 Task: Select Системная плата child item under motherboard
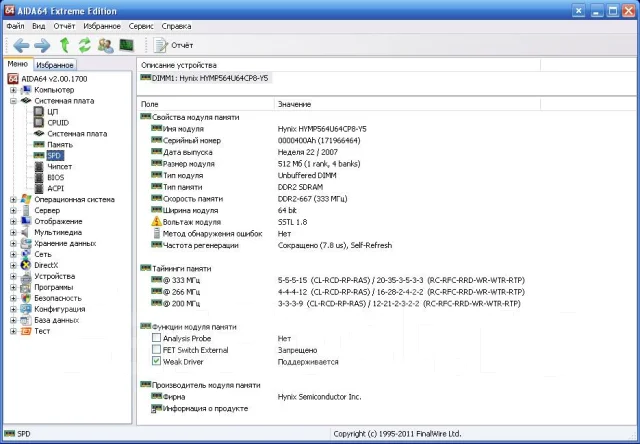click(77, 134)
